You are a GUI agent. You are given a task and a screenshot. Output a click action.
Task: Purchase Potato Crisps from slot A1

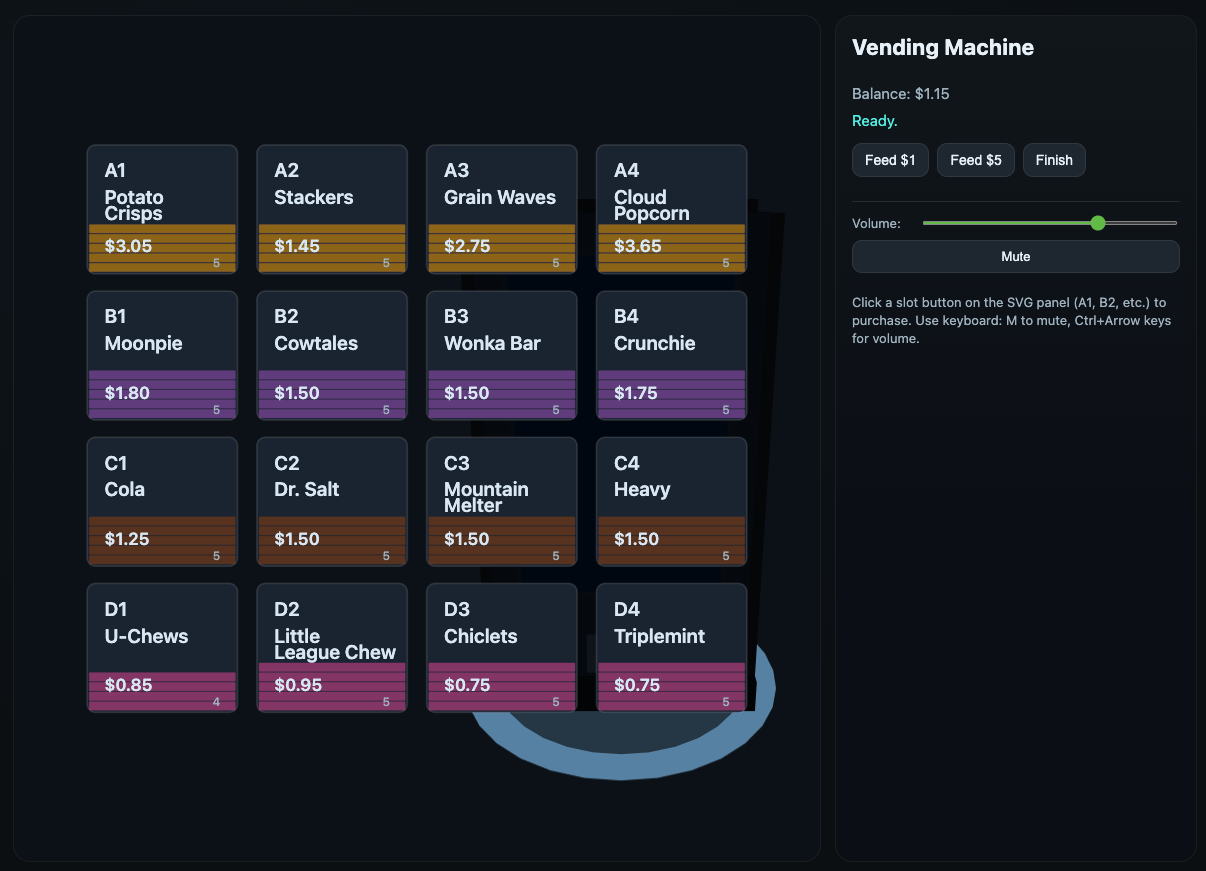pos(162,208)
